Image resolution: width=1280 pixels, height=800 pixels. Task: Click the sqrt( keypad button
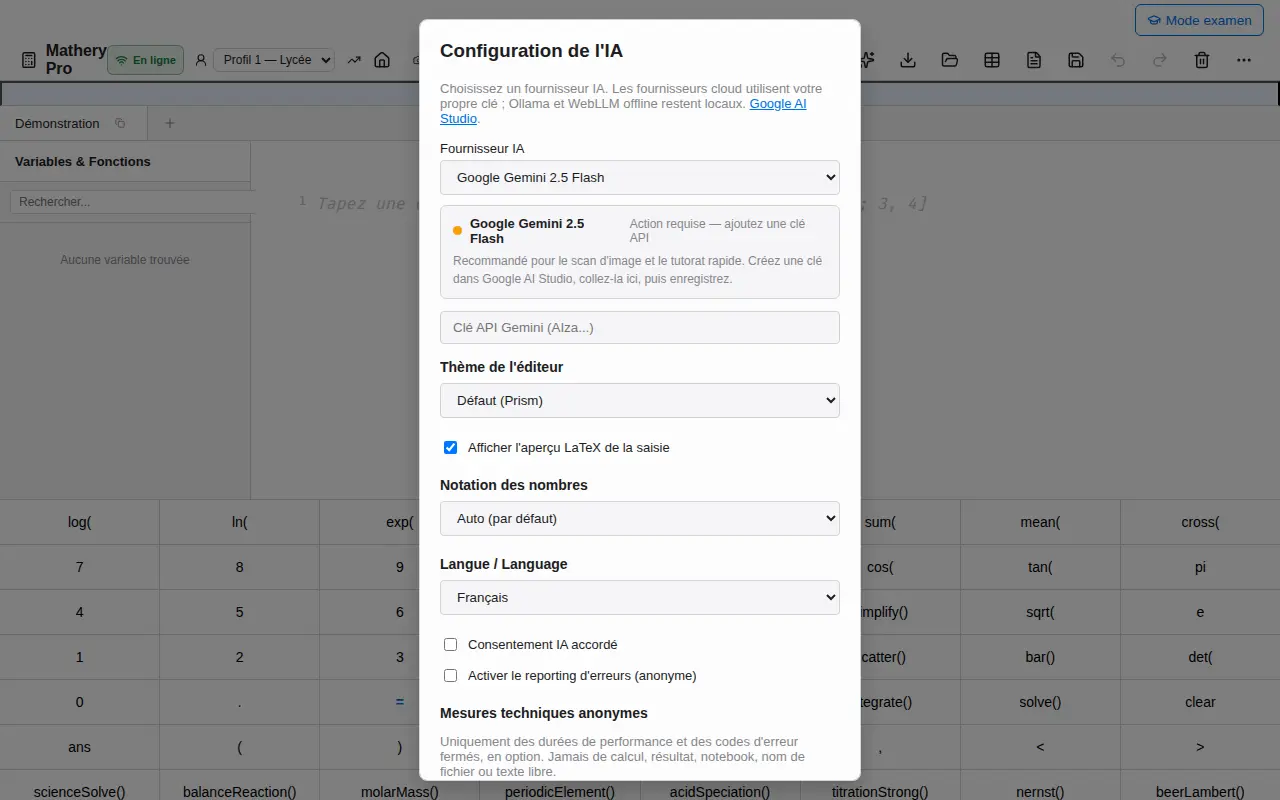pyautogui.click(x=1040, y=612)
